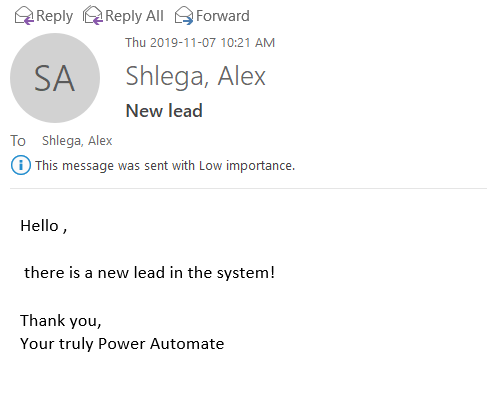This screenshot has width=487, height=401.
Task: Click the Reply All envelope icon
Action: 93,16
